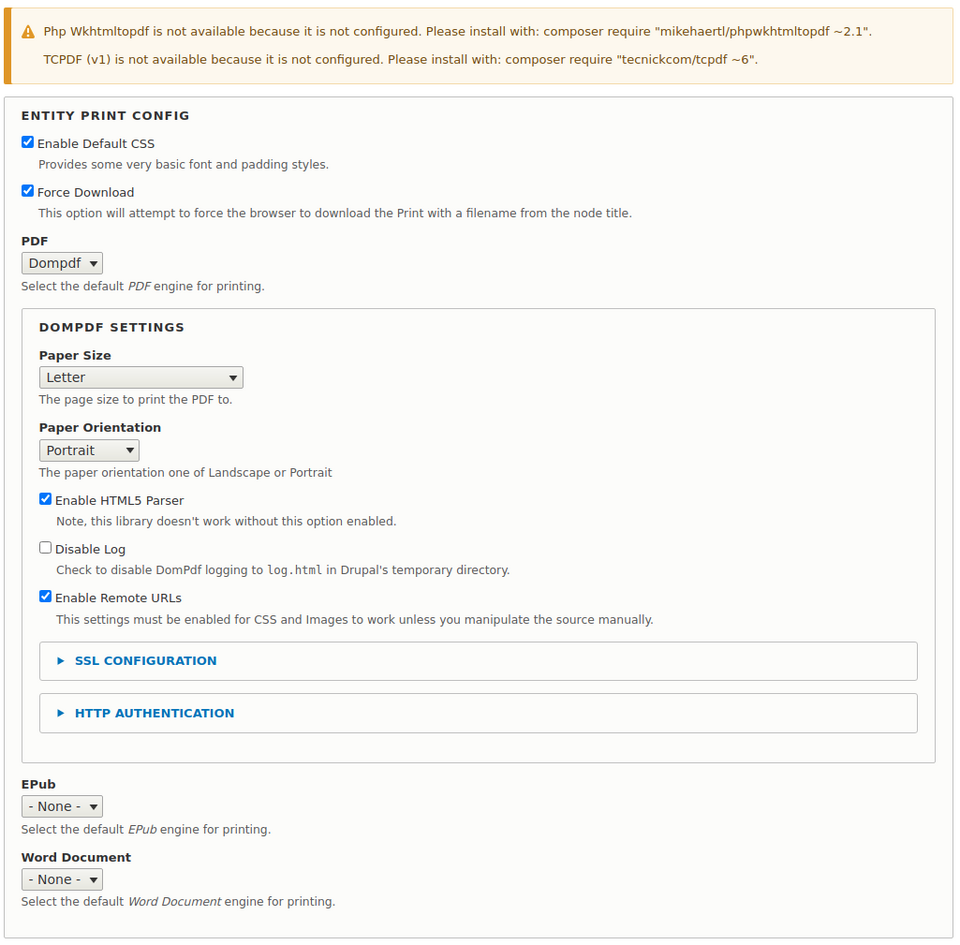The width and height of the screenshot is (960, 945).
Task: Click the warning triangle icon in the alert banner
Action: pyautogui.click(x=28, y=31)
